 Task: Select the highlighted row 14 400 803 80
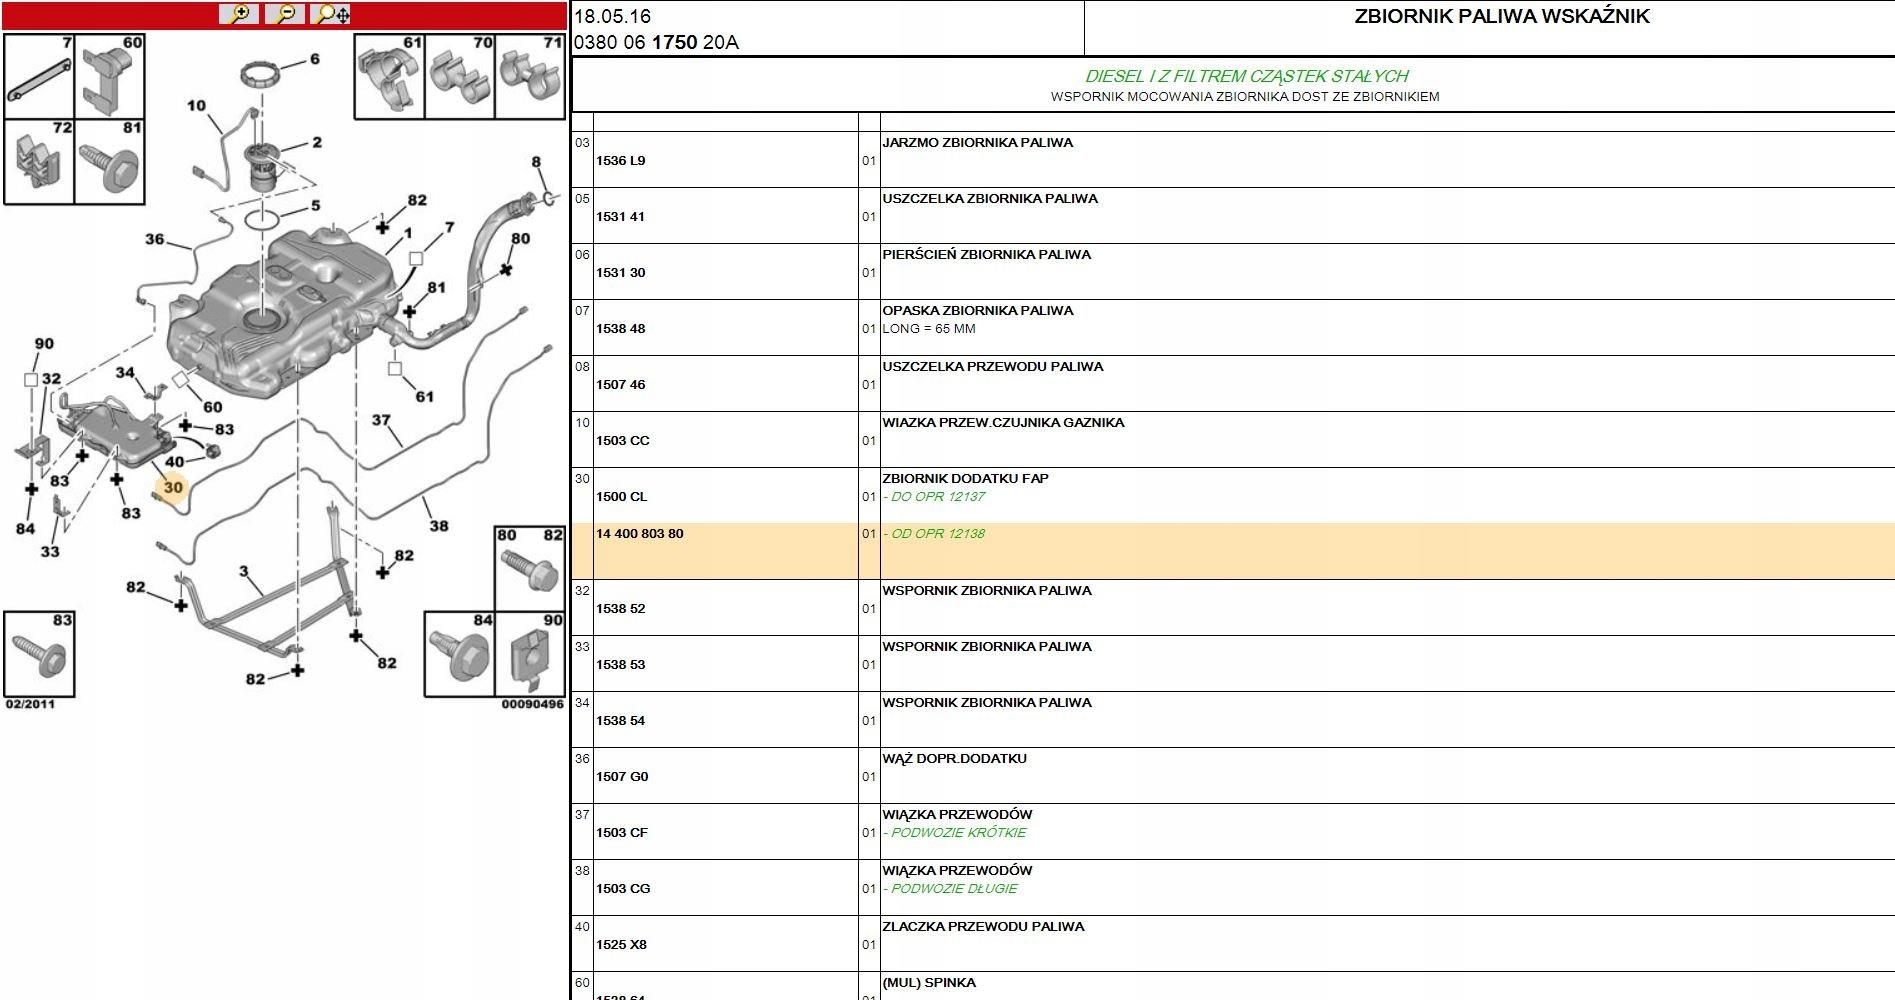1233,551
